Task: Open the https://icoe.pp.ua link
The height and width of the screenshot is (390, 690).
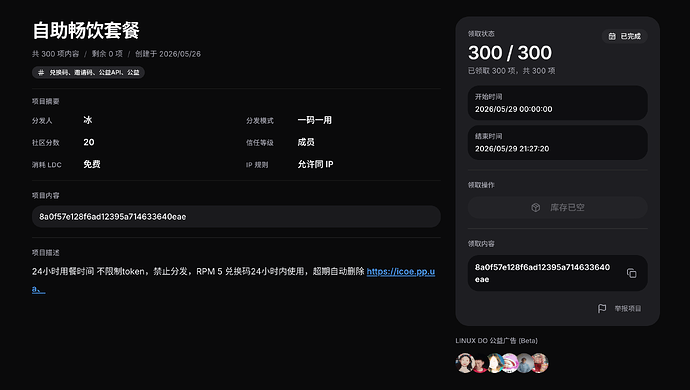Action: [x=400, y=272]
